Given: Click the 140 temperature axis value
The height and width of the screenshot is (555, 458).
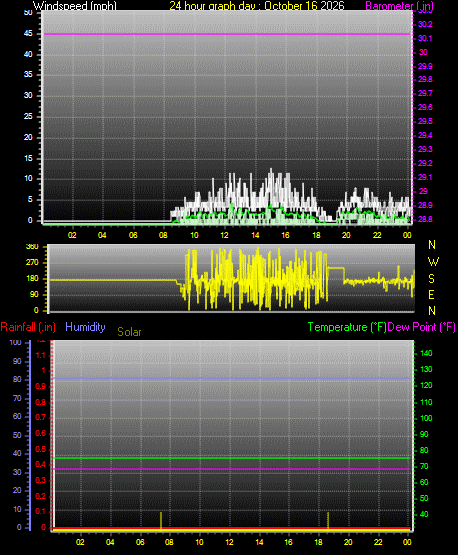Looking at the screenshot, I should (426, 353).
